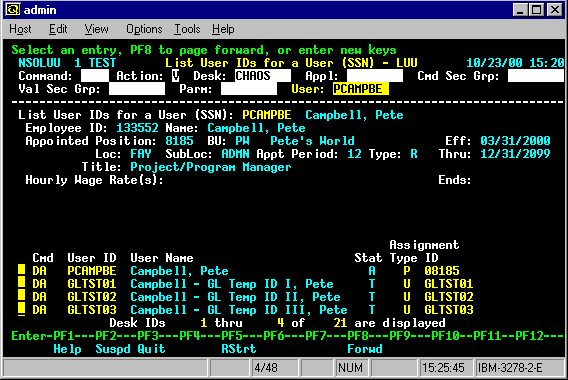Click the Val Sec Grp input field

click(137, 89)
